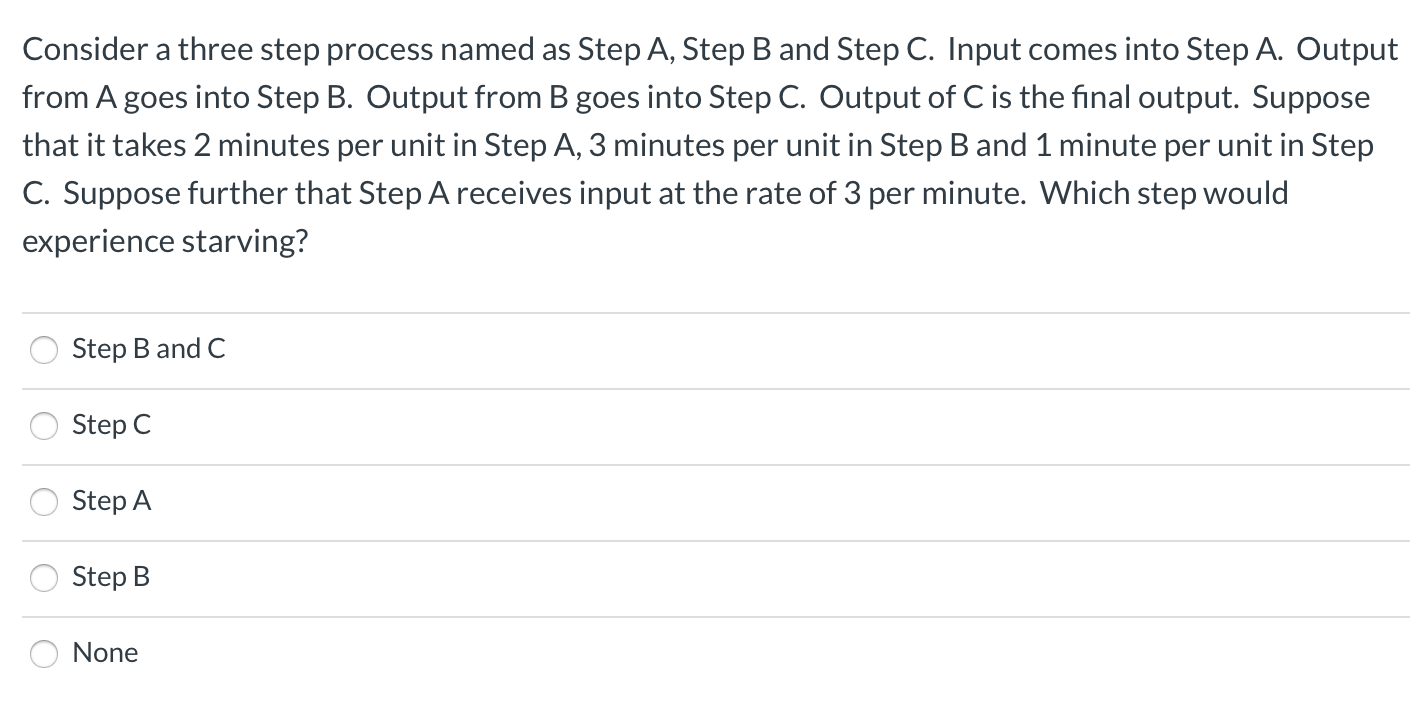Click the "Step B" option label
Screen dimensions: 1424x706
pos(111,577)
